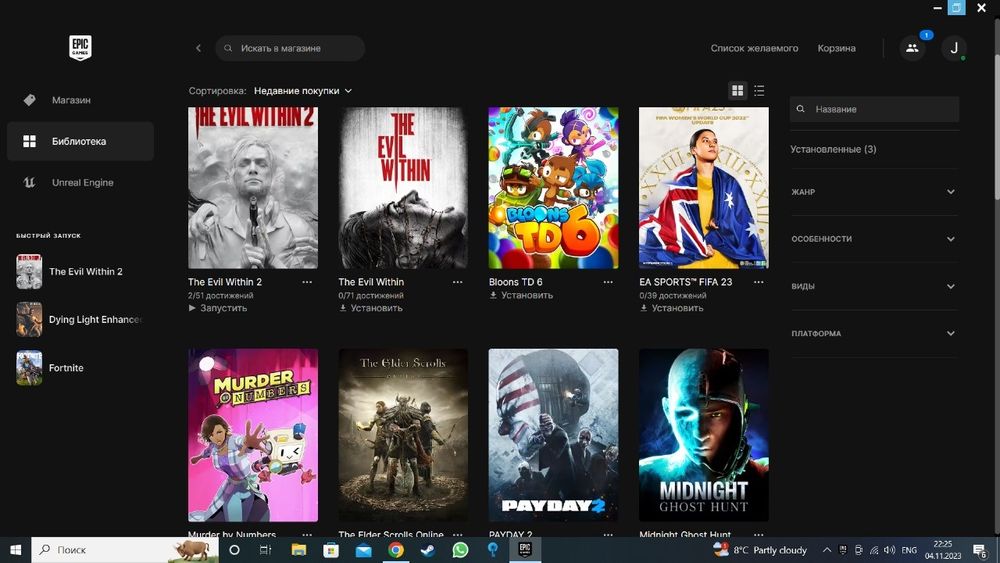Quick launch Dying Light Enhanced
This screenshot has width=1000, height=563.
tap(80, 319)
